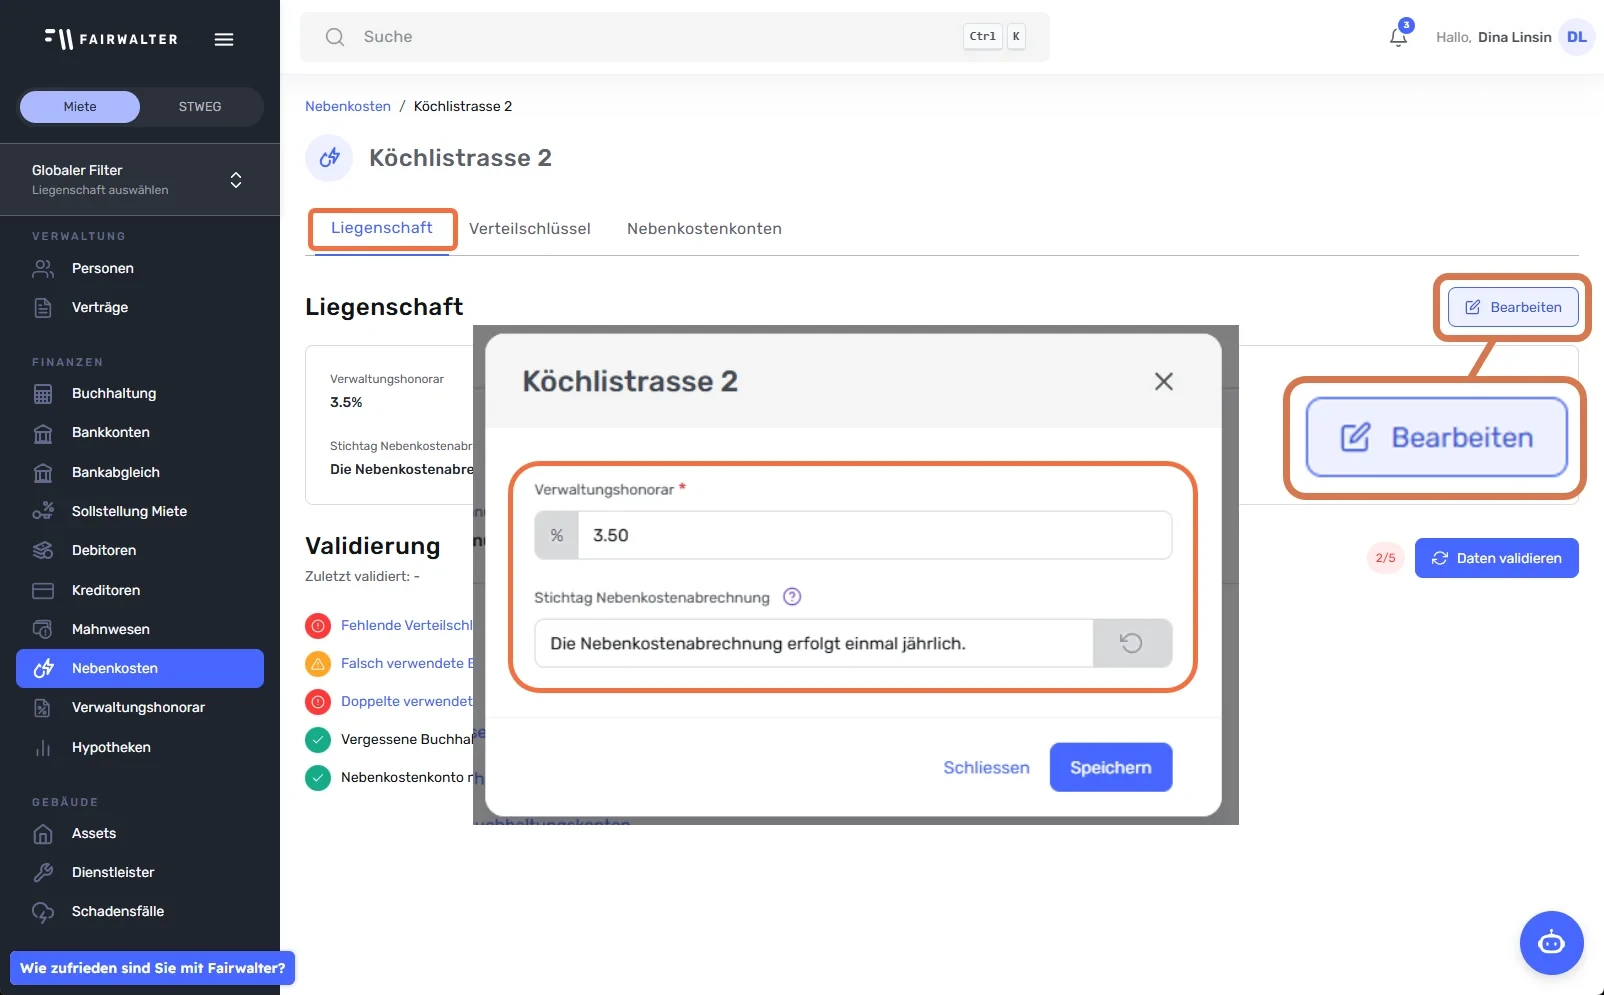Click the green check icon for Vergessene Buchhaltung
Viewport: 1604px width, 995px height.
318,740
